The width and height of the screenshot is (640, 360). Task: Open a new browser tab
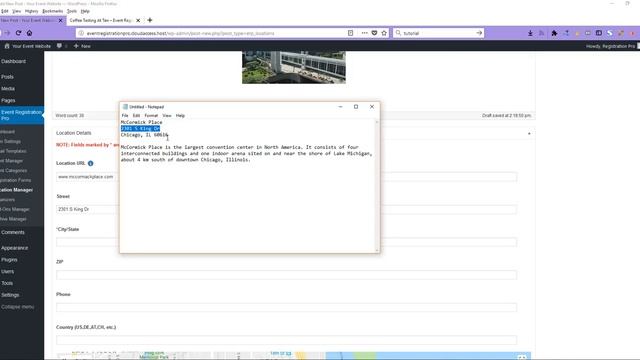[x=150, y=20]
